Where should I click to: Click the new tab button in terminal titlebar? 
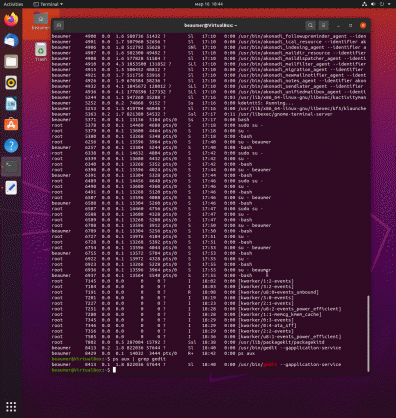[x=59, y=25]
